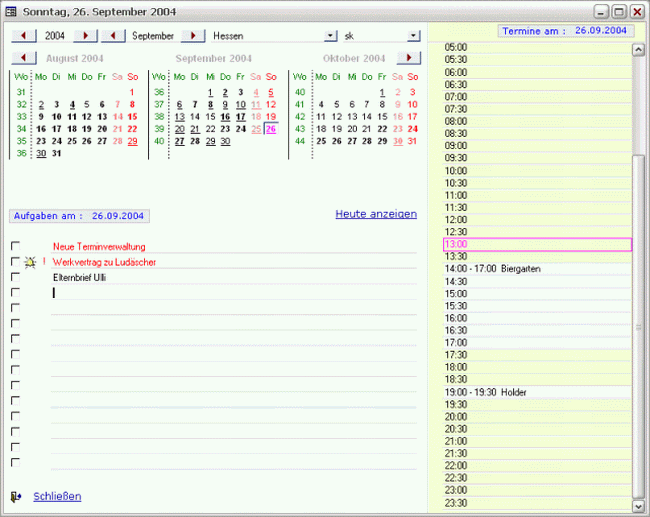Click the exit door icon beside Schließen

[x=16, y=496]
